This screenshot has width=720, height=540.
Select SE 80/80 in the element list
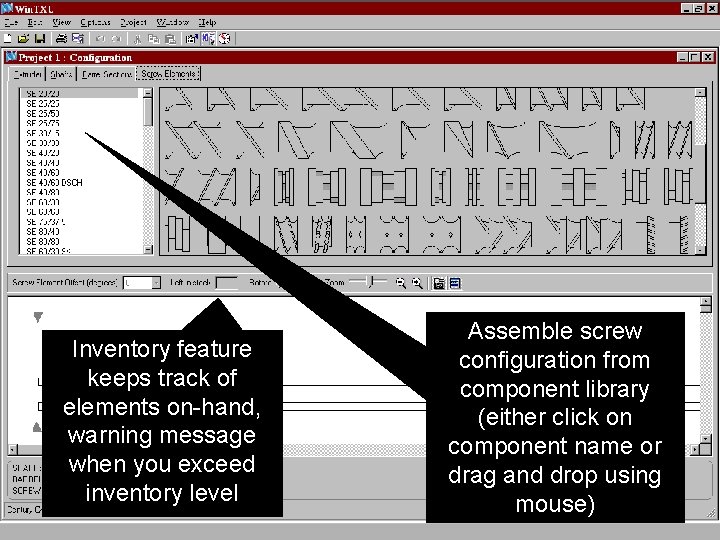(x=43, y=242)
